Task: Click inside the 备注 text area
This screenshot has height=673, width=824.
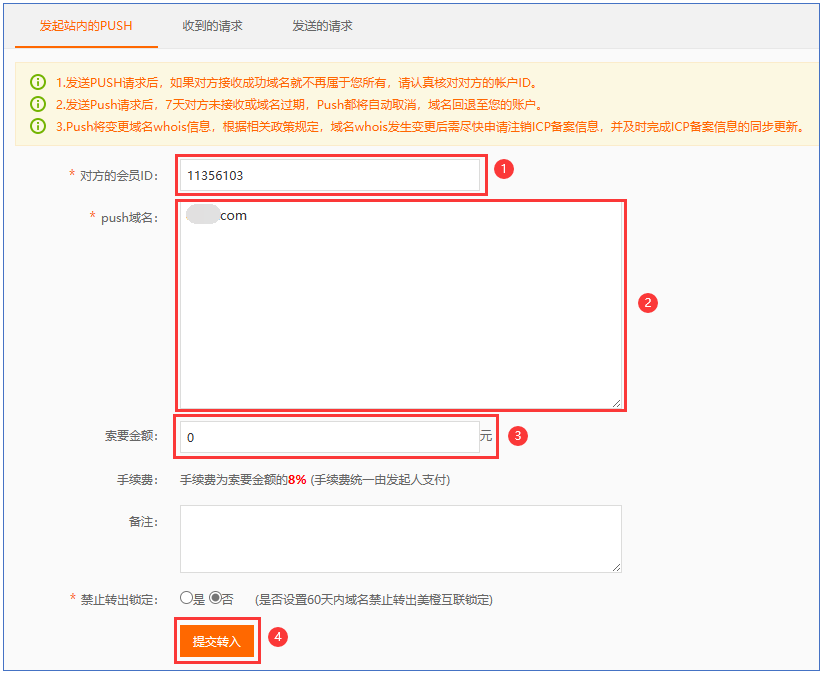Action: coord(400,538)
